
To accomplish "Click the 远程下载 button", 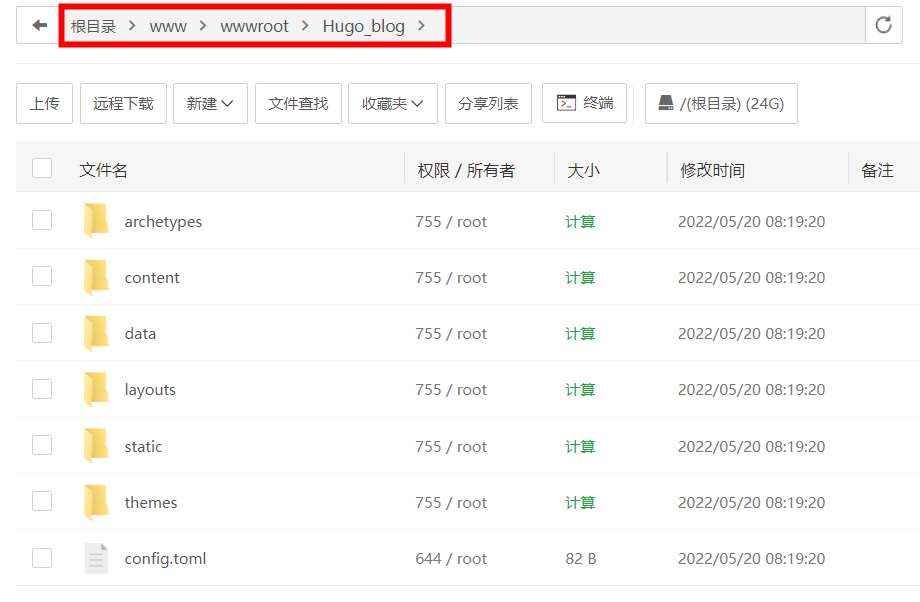I will point(123,103).
